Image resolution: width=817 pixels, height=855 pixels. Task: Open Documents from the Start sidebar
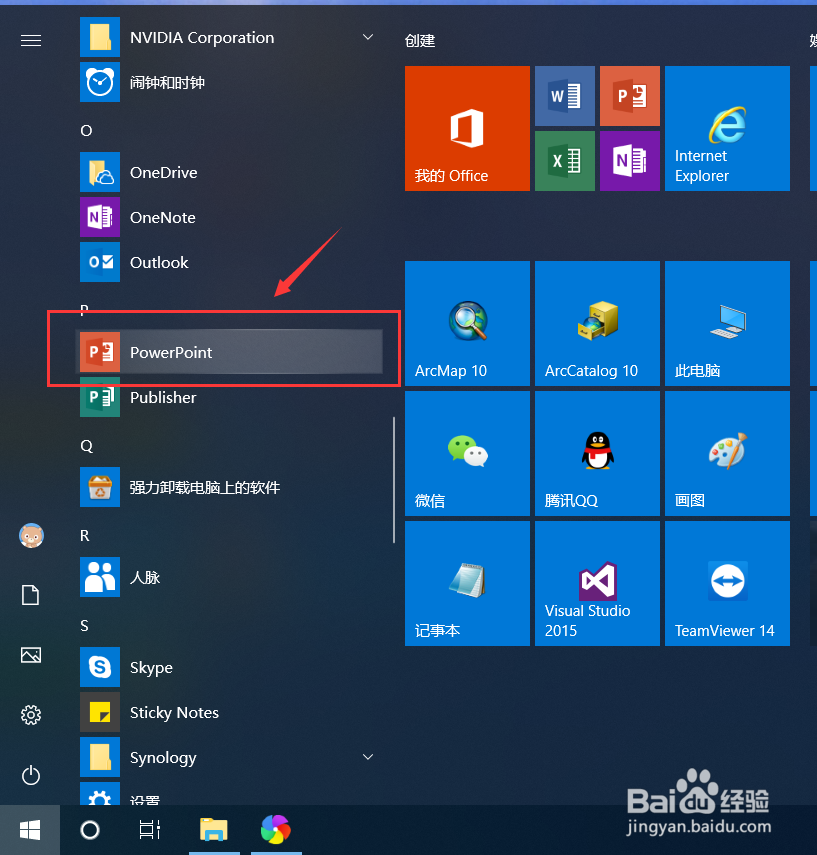pyautogui.click(x=31, y=595)
